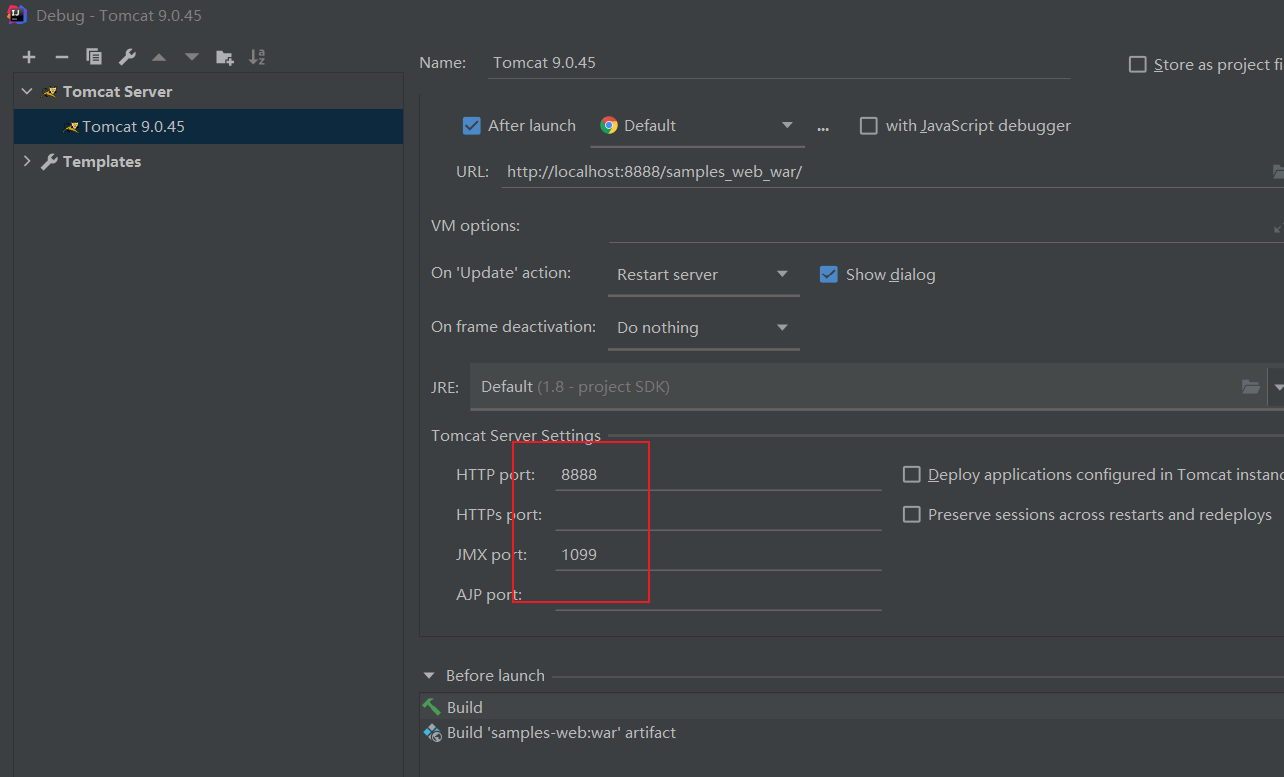Uncheck the After launch checkbox

[472, 126]
